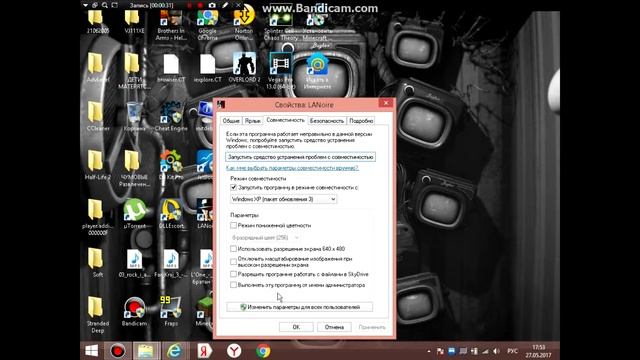Allow program to work with SkyDrive files

233,274
